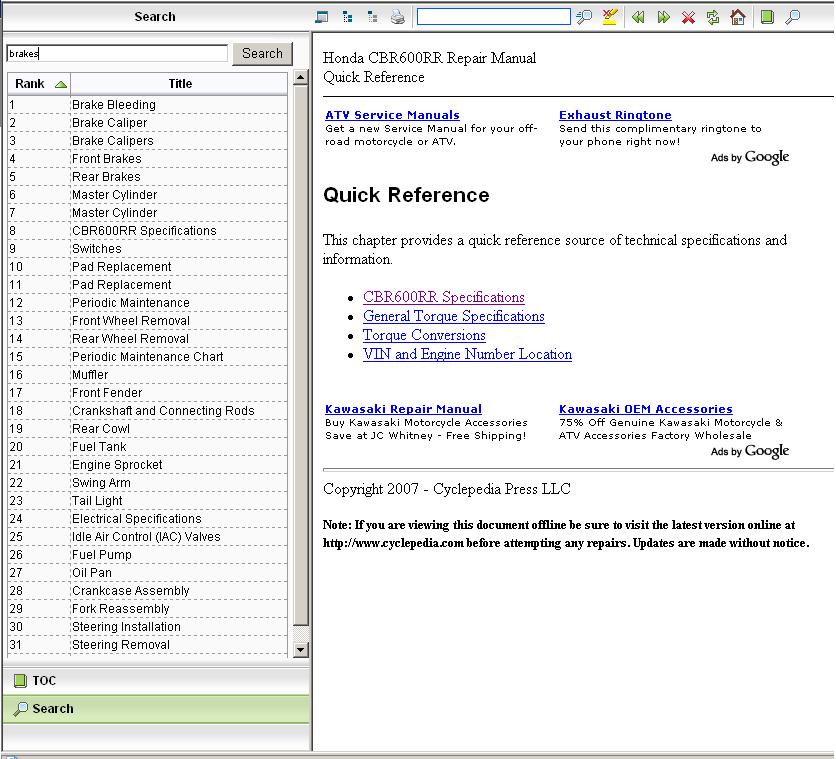The width and height of the screenshot is (836, 759).
Task: Open the 'Brake Calipers' result ranked 3
Action: [x=148, y=141]
